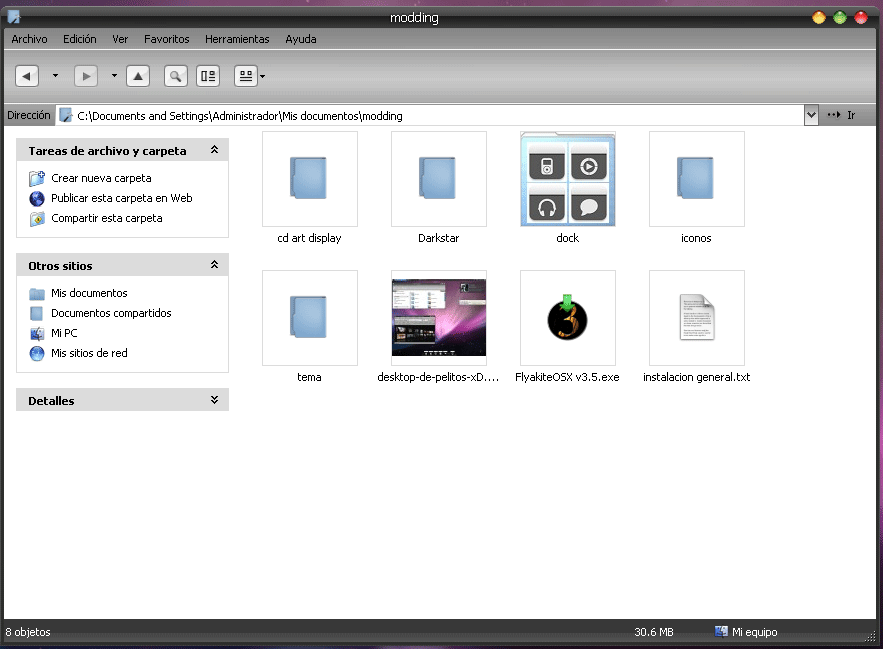Open the Back history dropdown arrow
This screenshot has width=883, height=649.
coord(55,75)
